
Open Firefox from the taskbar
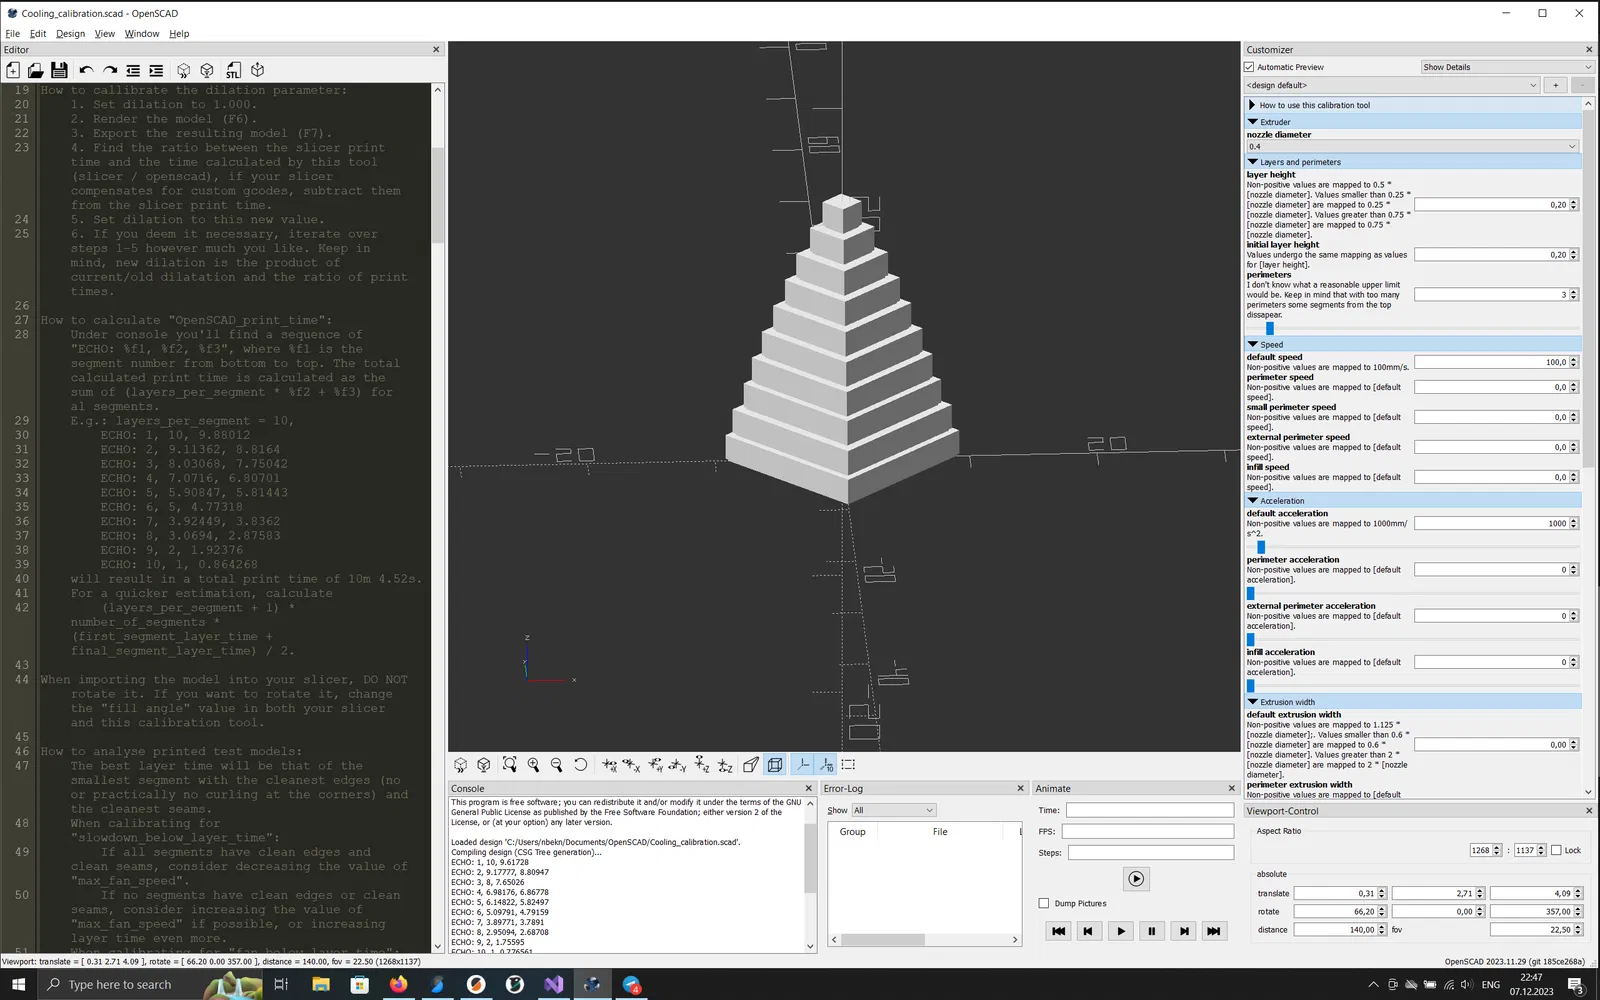pos(398,985)
